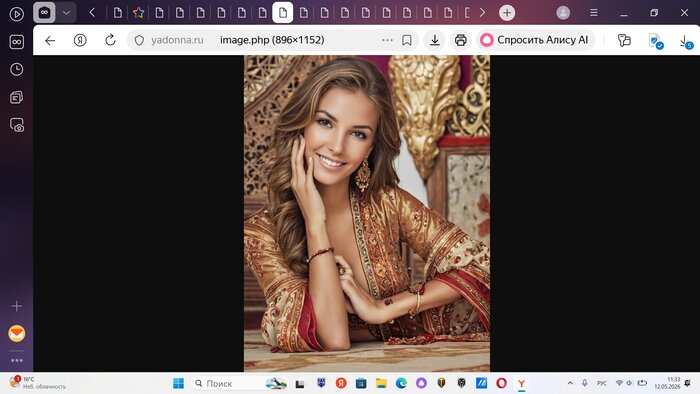
Task: Open network settings via Wi-Fi icon
Action: pyautogui.click(x=619, y=383)
